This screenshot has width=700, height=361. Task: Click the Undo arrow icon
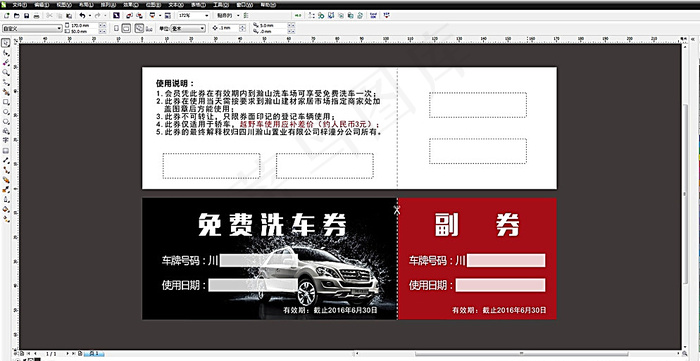click(x=82, y=16)
